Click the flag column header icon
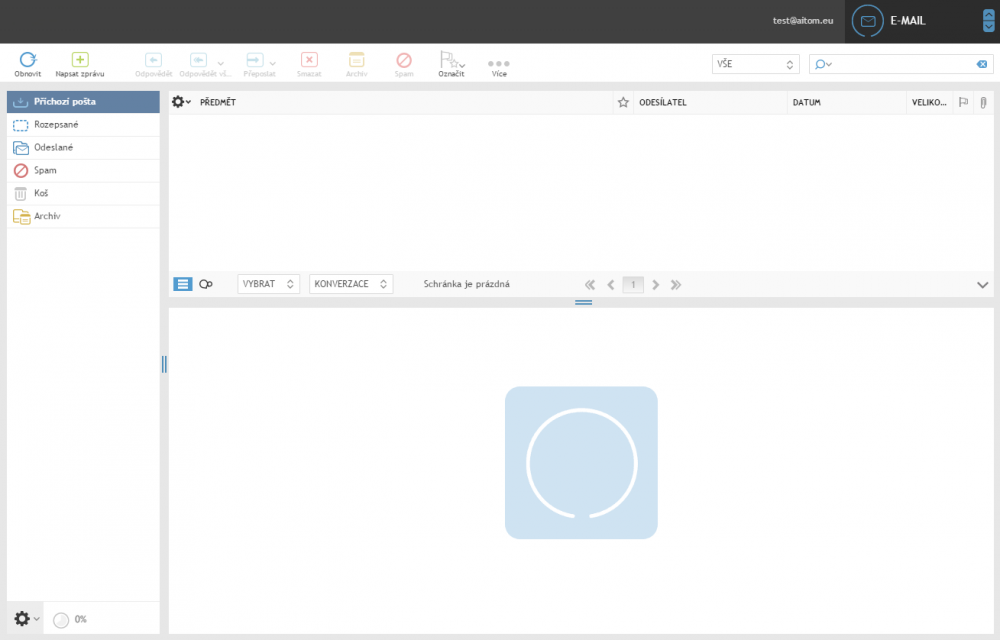Viewport: 1000px width, 640px height. click(x=964, y=102)
